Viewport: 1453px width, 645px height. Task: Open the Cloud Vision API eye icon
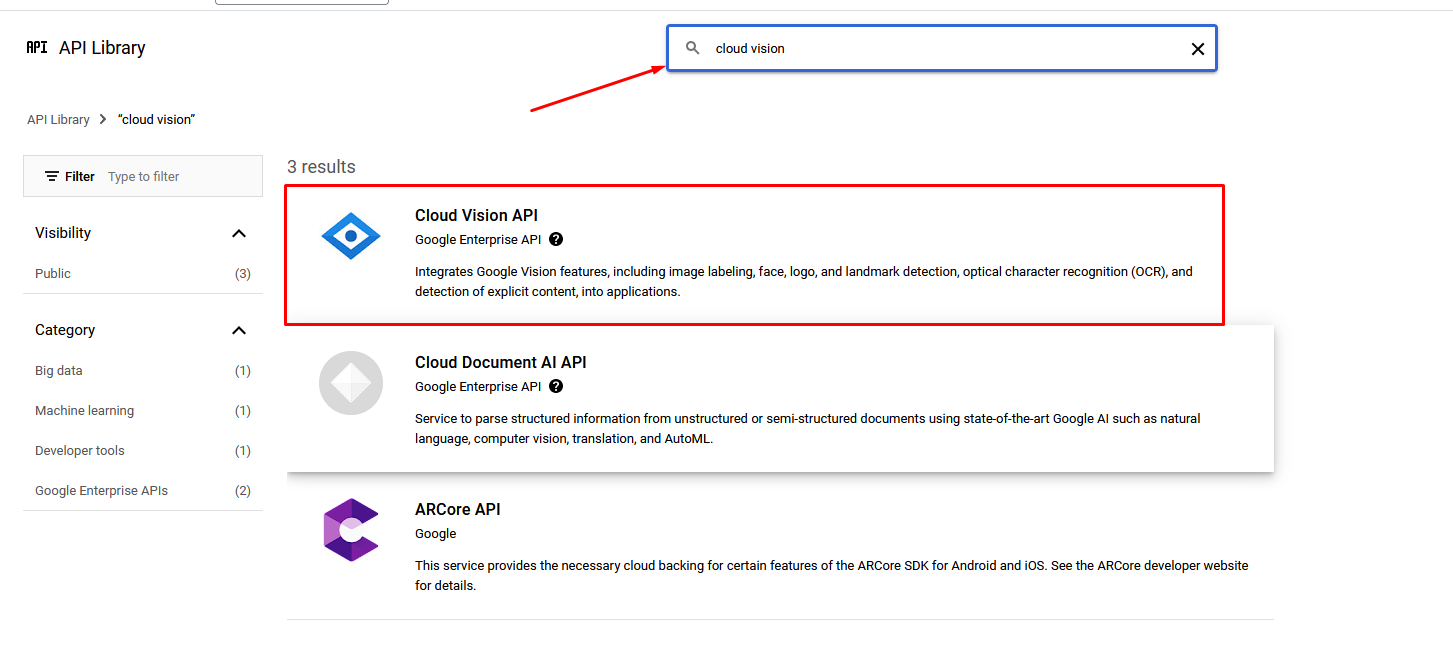(x=351, y=236)
